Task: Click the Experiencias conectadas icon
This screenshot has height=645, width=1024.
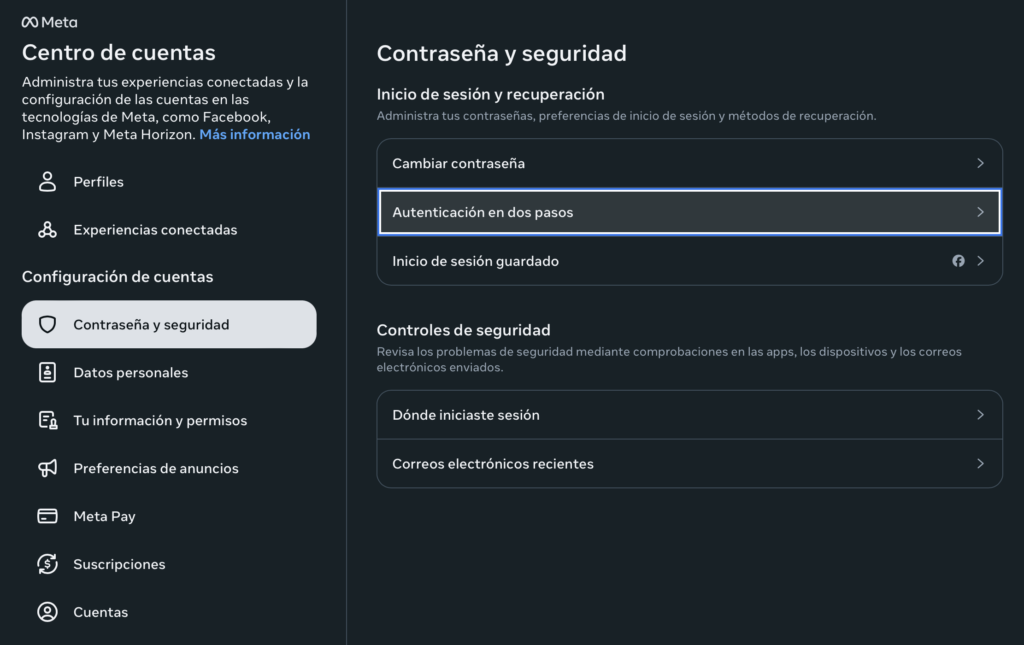Action: [x=47, y=230]
